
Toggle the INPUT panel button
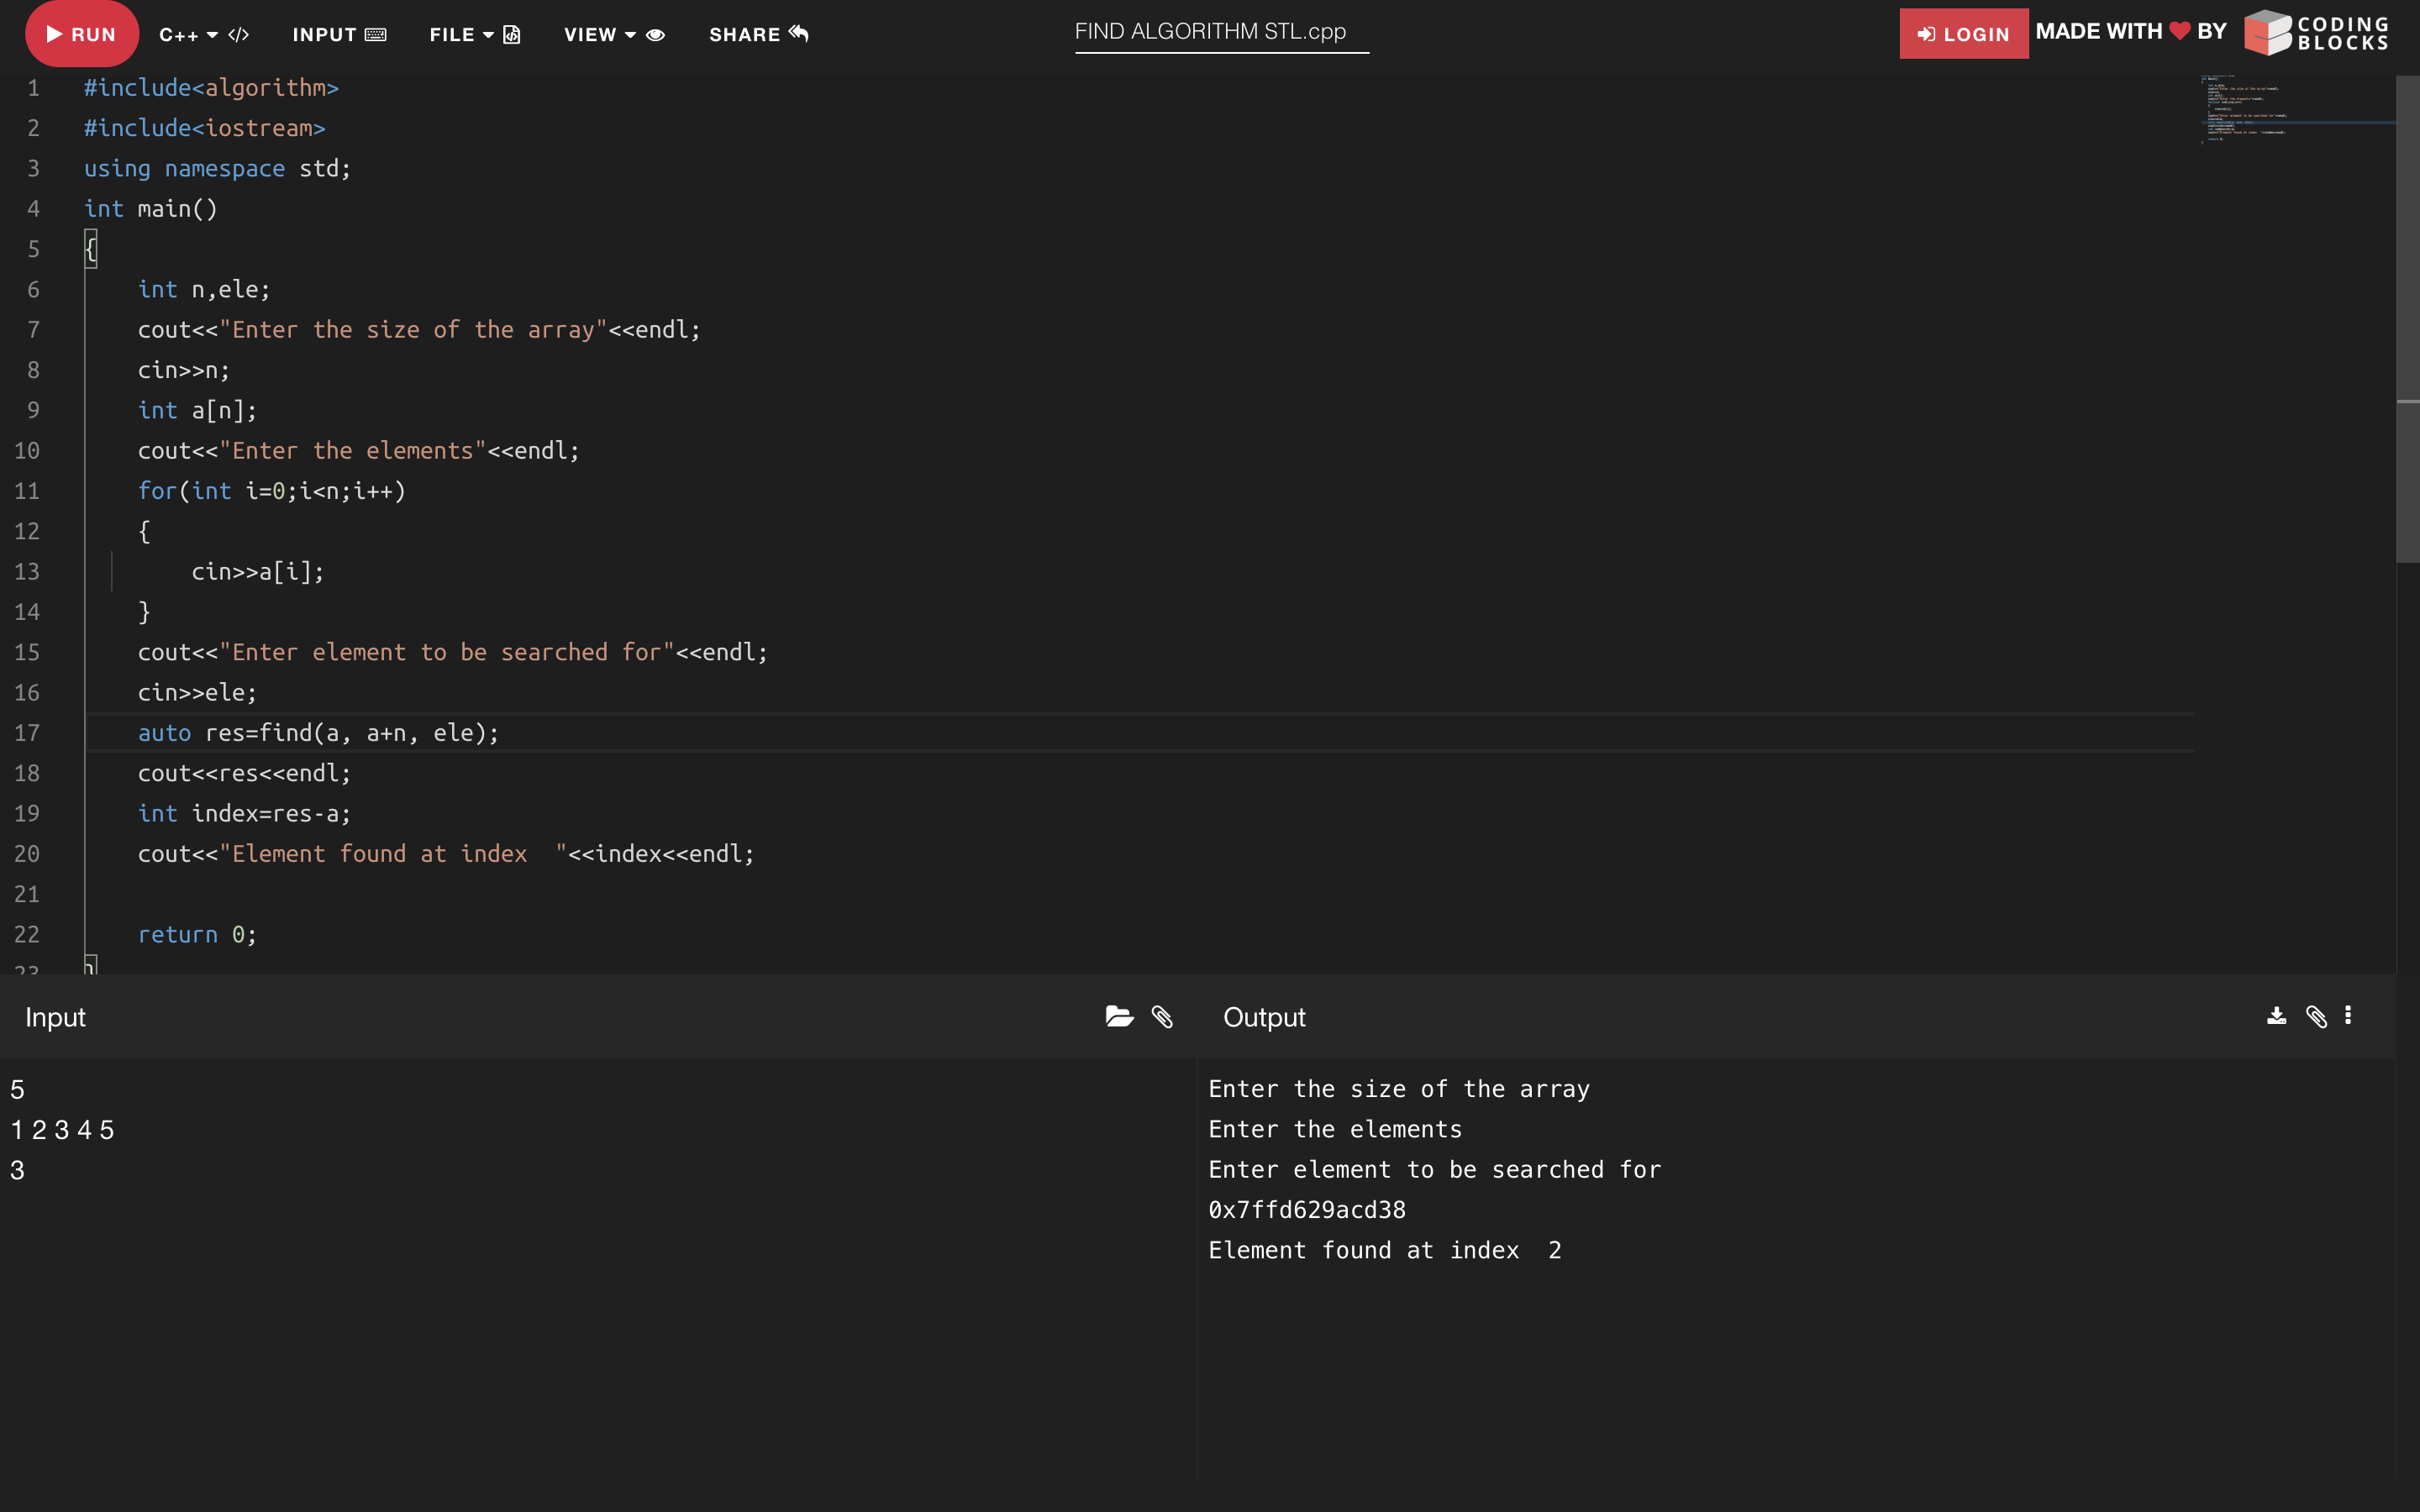tap(339, 34)
